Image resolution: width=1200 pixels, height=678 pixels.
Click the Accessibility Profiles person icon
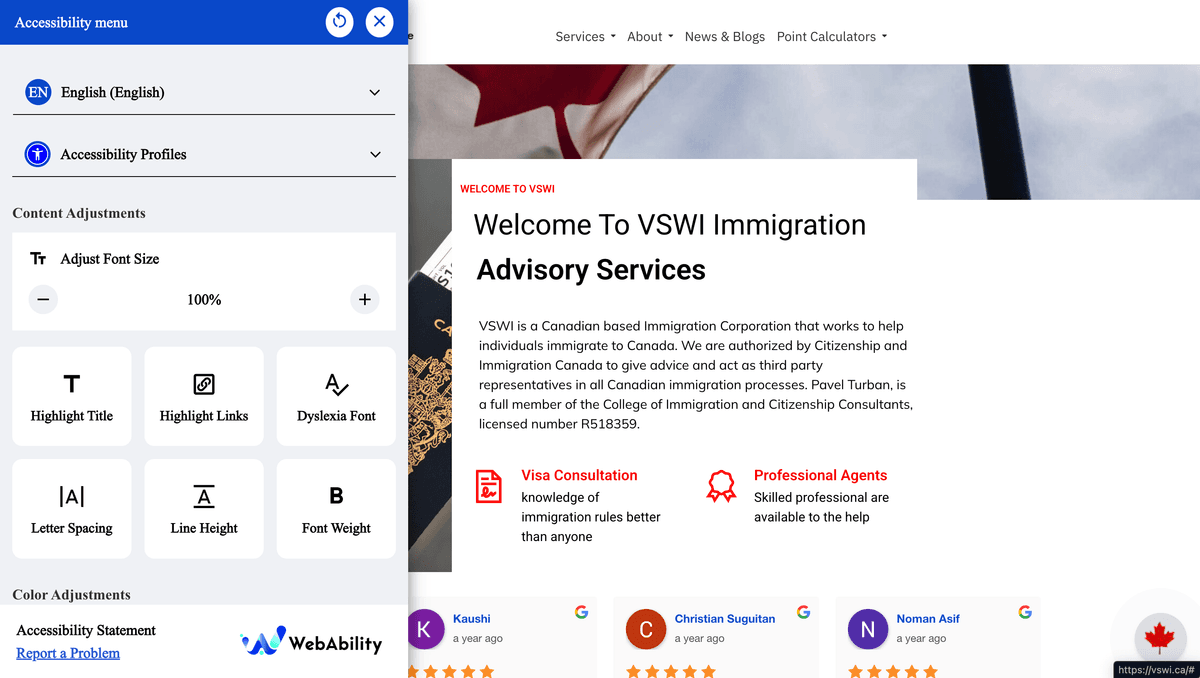(38, 154)
